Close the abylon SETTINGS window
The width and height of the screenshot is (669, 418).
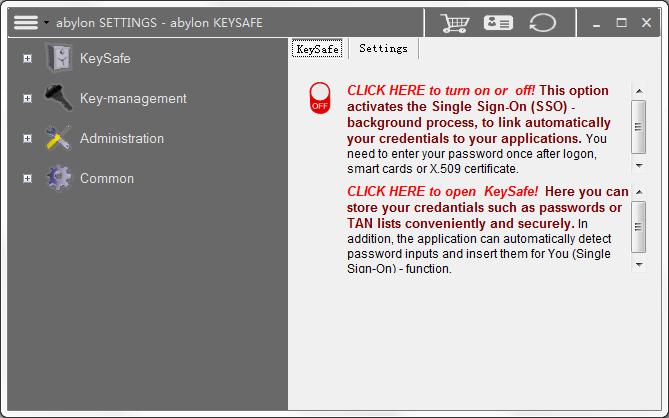tap(646, 23)
